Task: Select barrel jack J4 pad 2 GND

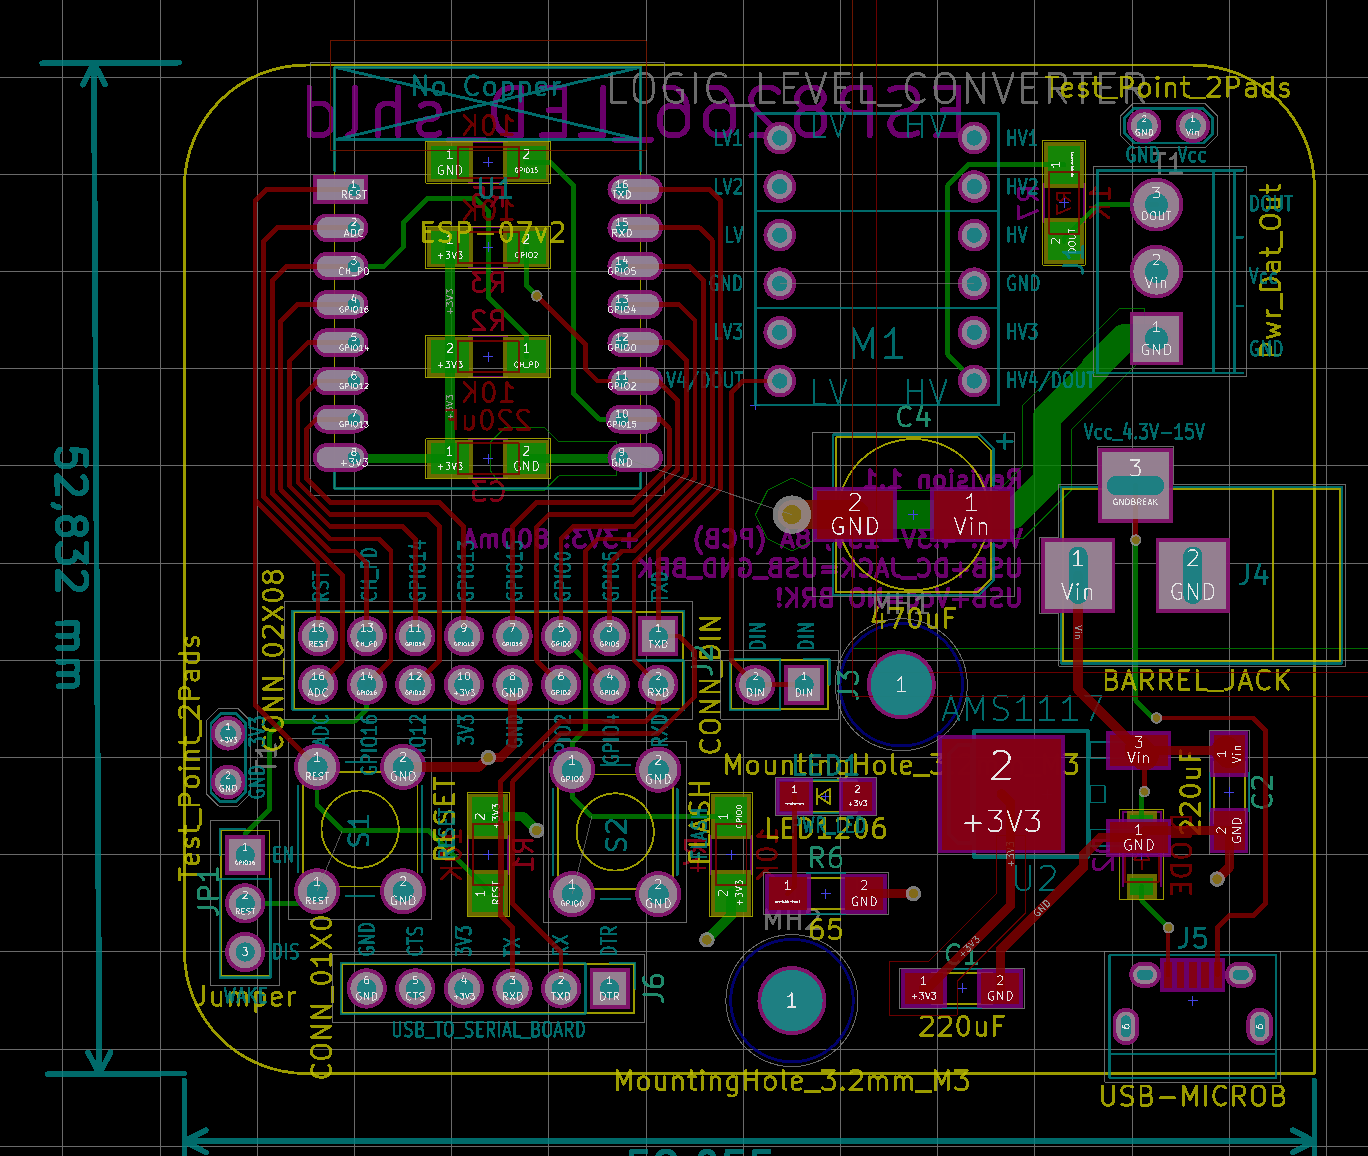Action: pyautogui.click(x=1193, y=576)
